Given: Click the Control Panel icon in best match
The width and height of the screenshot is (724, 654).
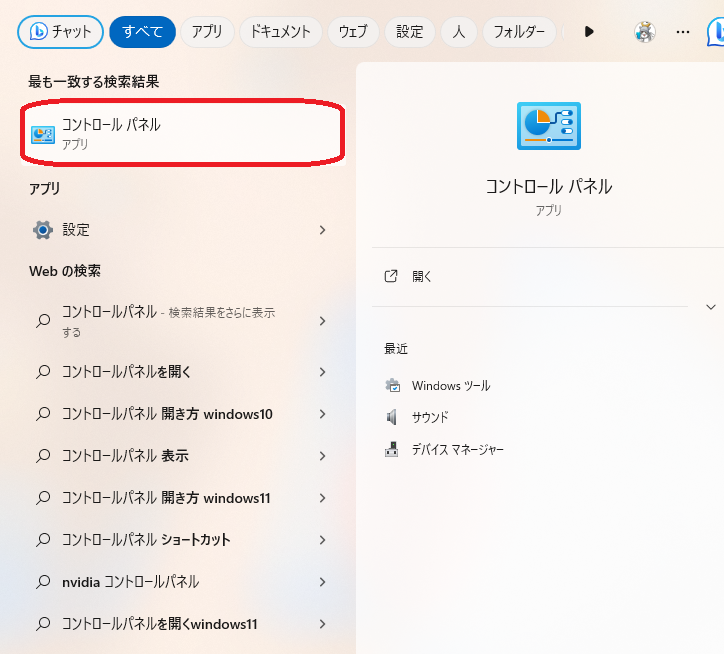Looking at the screenshot, I should click(42, 134).
